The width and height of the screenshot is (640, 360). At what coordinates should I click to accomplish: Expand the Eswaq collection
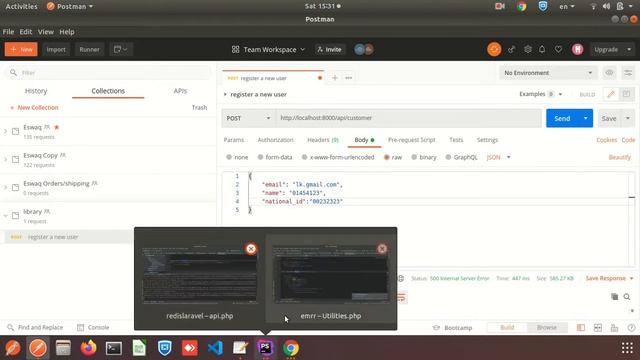pos(6,131)
